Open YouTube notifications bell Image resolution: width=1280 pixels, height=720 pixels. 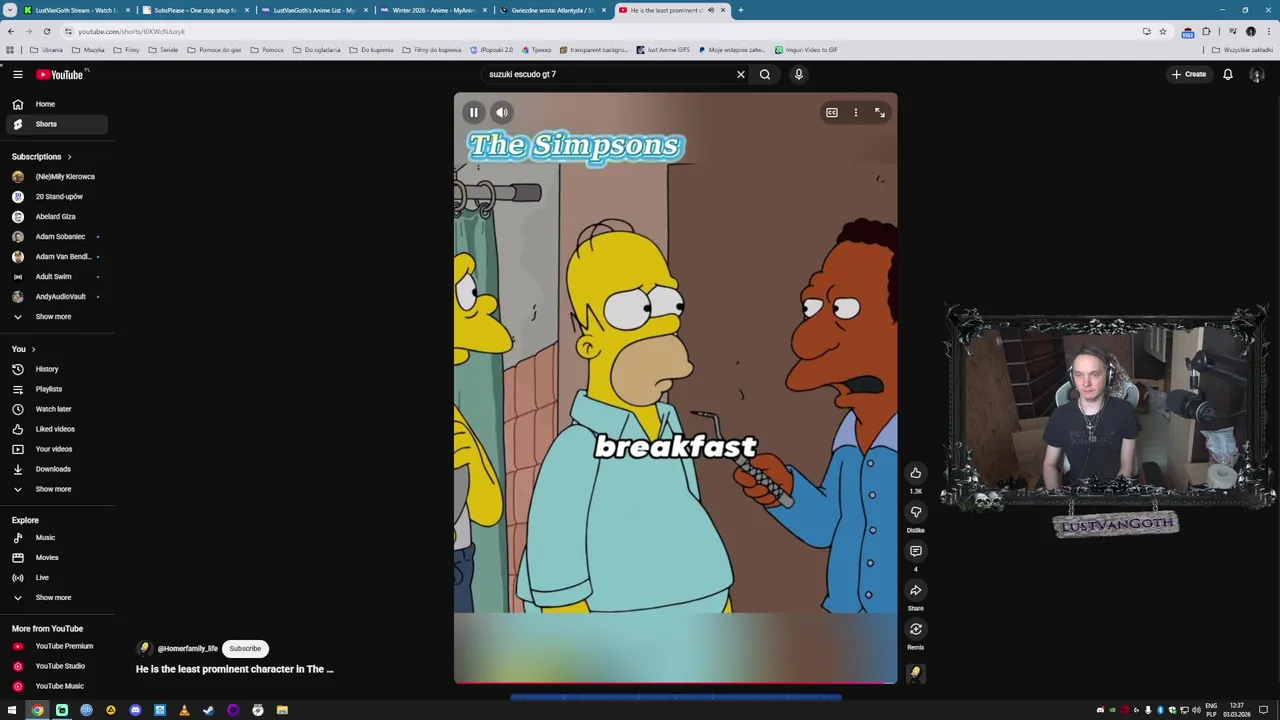click(1228, 74)
